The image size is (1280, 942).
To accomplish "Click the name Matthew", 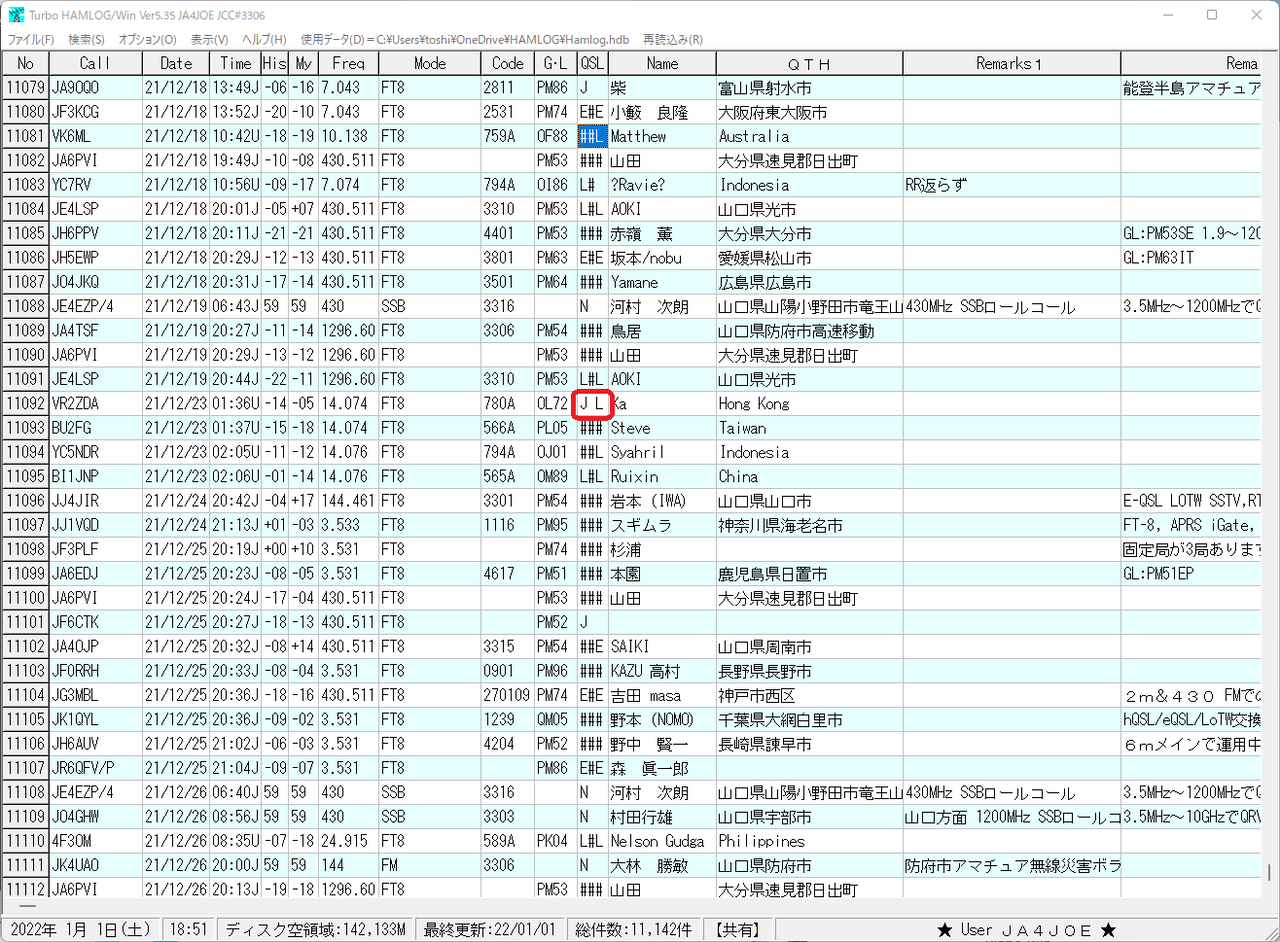I will tap(638, 136).
